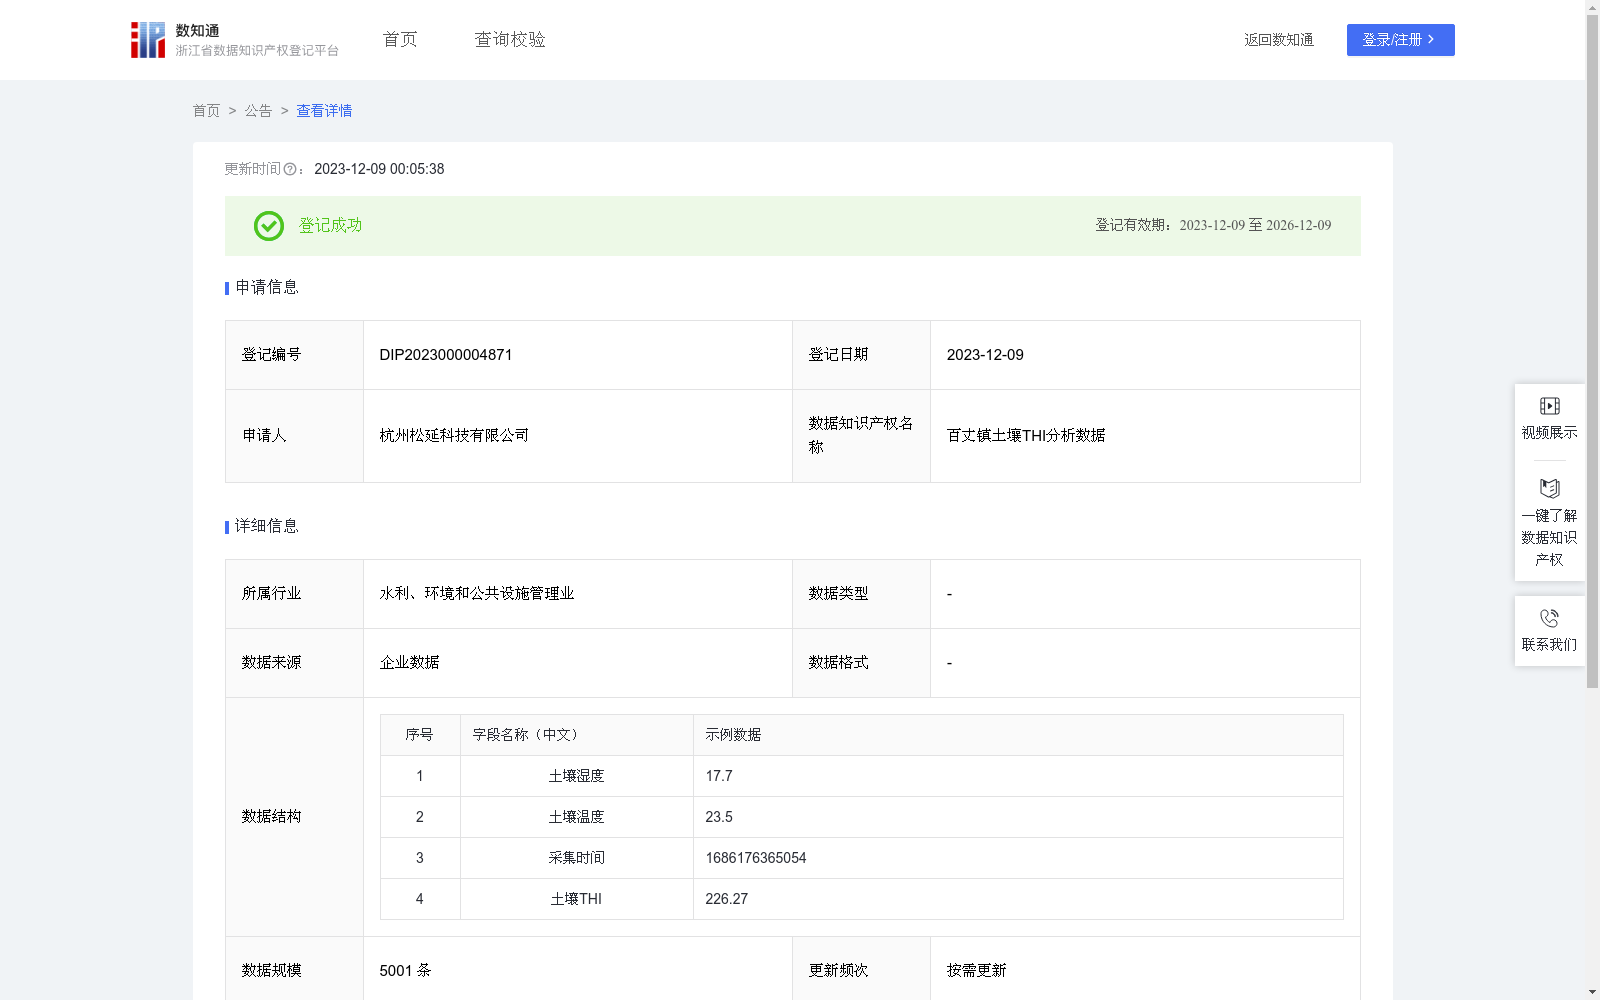The width and height of the screenshot is (1600, 1000).
Task: Select sample value 17.7
Action: 719,776
